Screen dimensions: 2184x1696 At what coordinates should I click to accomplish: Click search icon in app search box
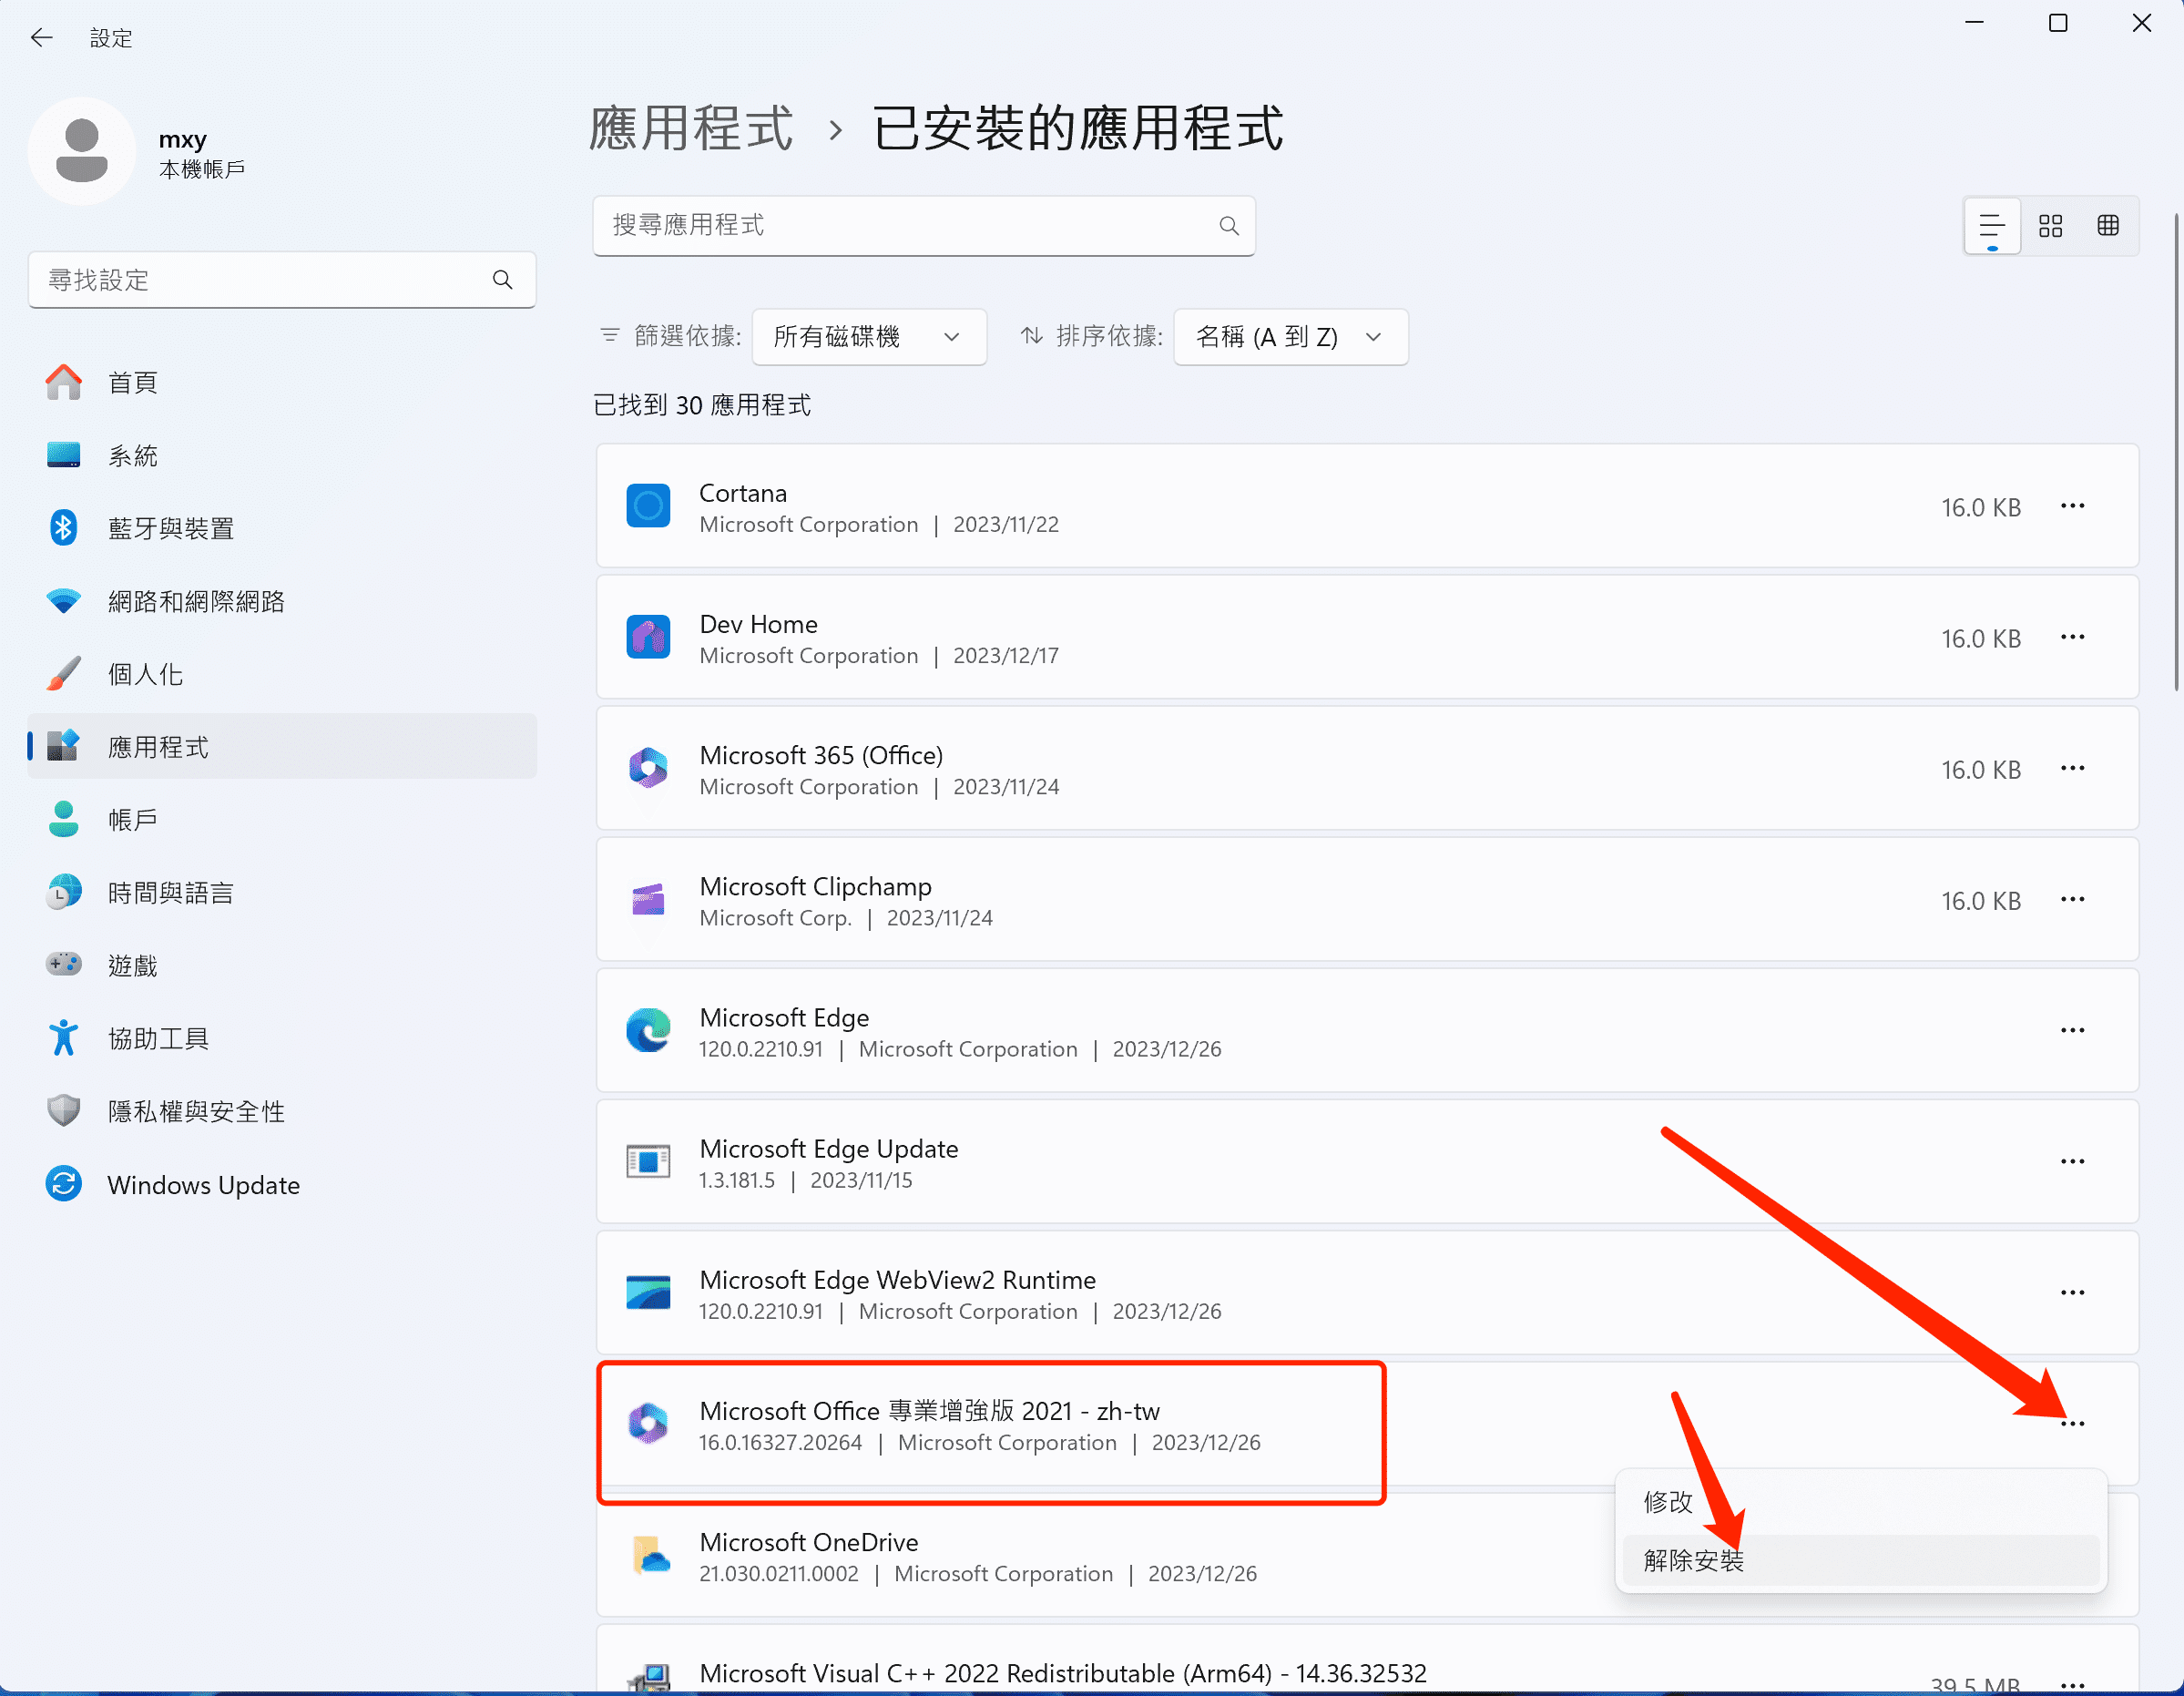[x=1229, y=226]
